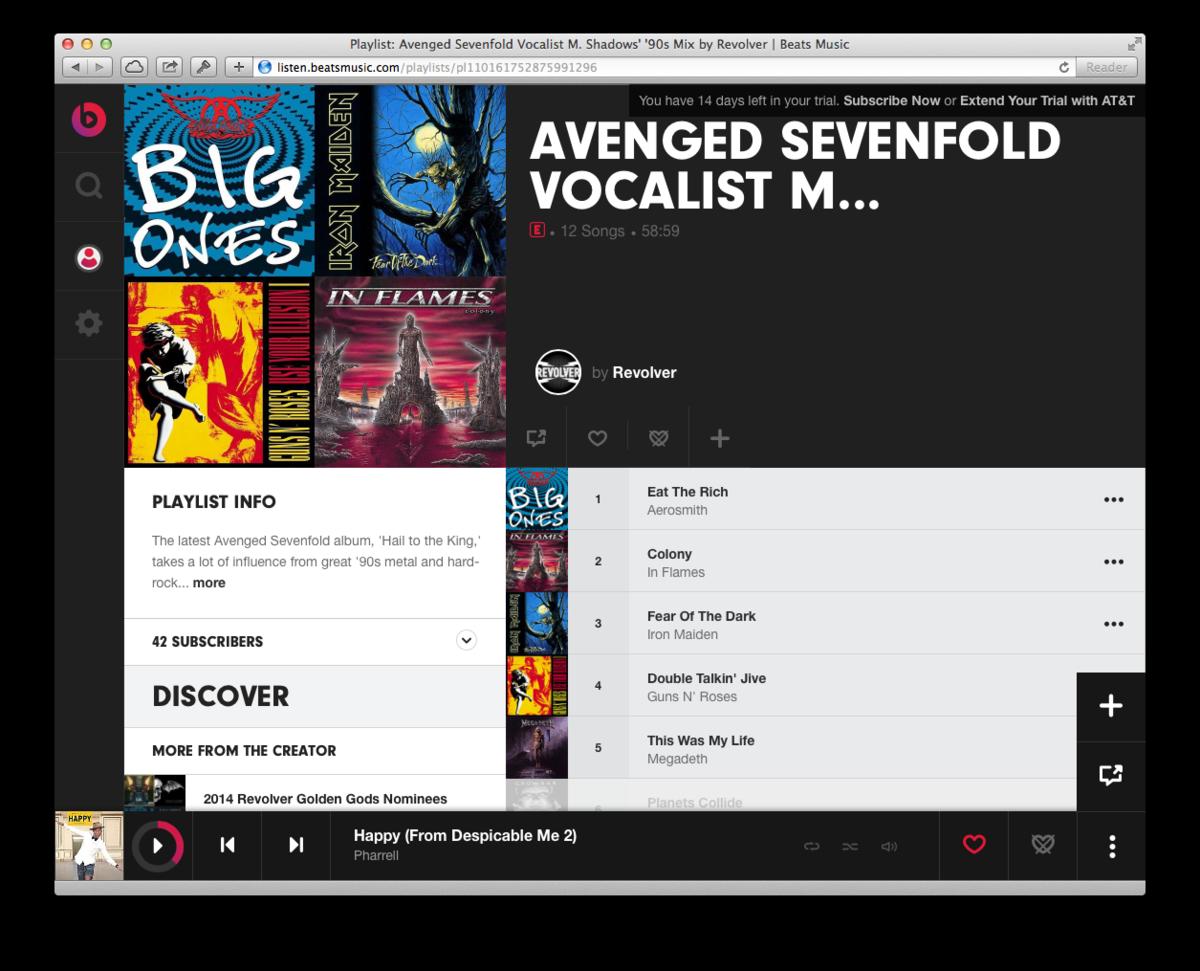Open the player bar vertical dots menu
The image size is (1200, 971).
(1112, 846)
